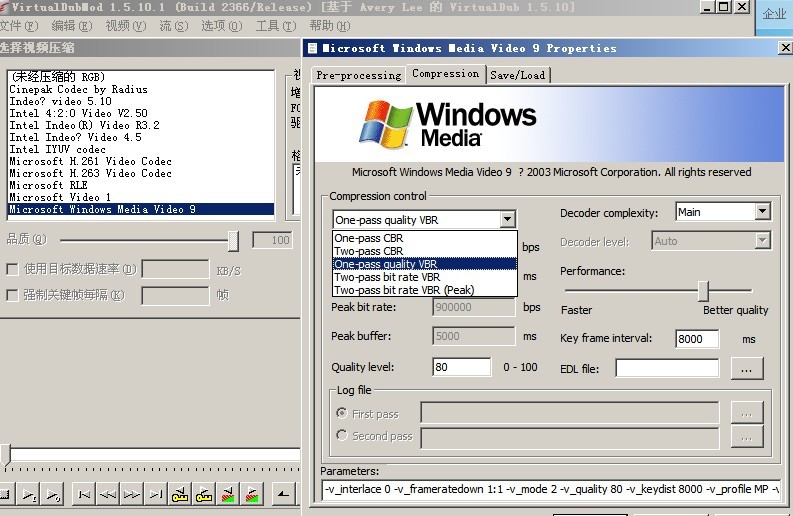The image size is (793, 516).
Task: Switch to the Pre-processing tab
Action: pyautogui.click(x=359, y=75)
